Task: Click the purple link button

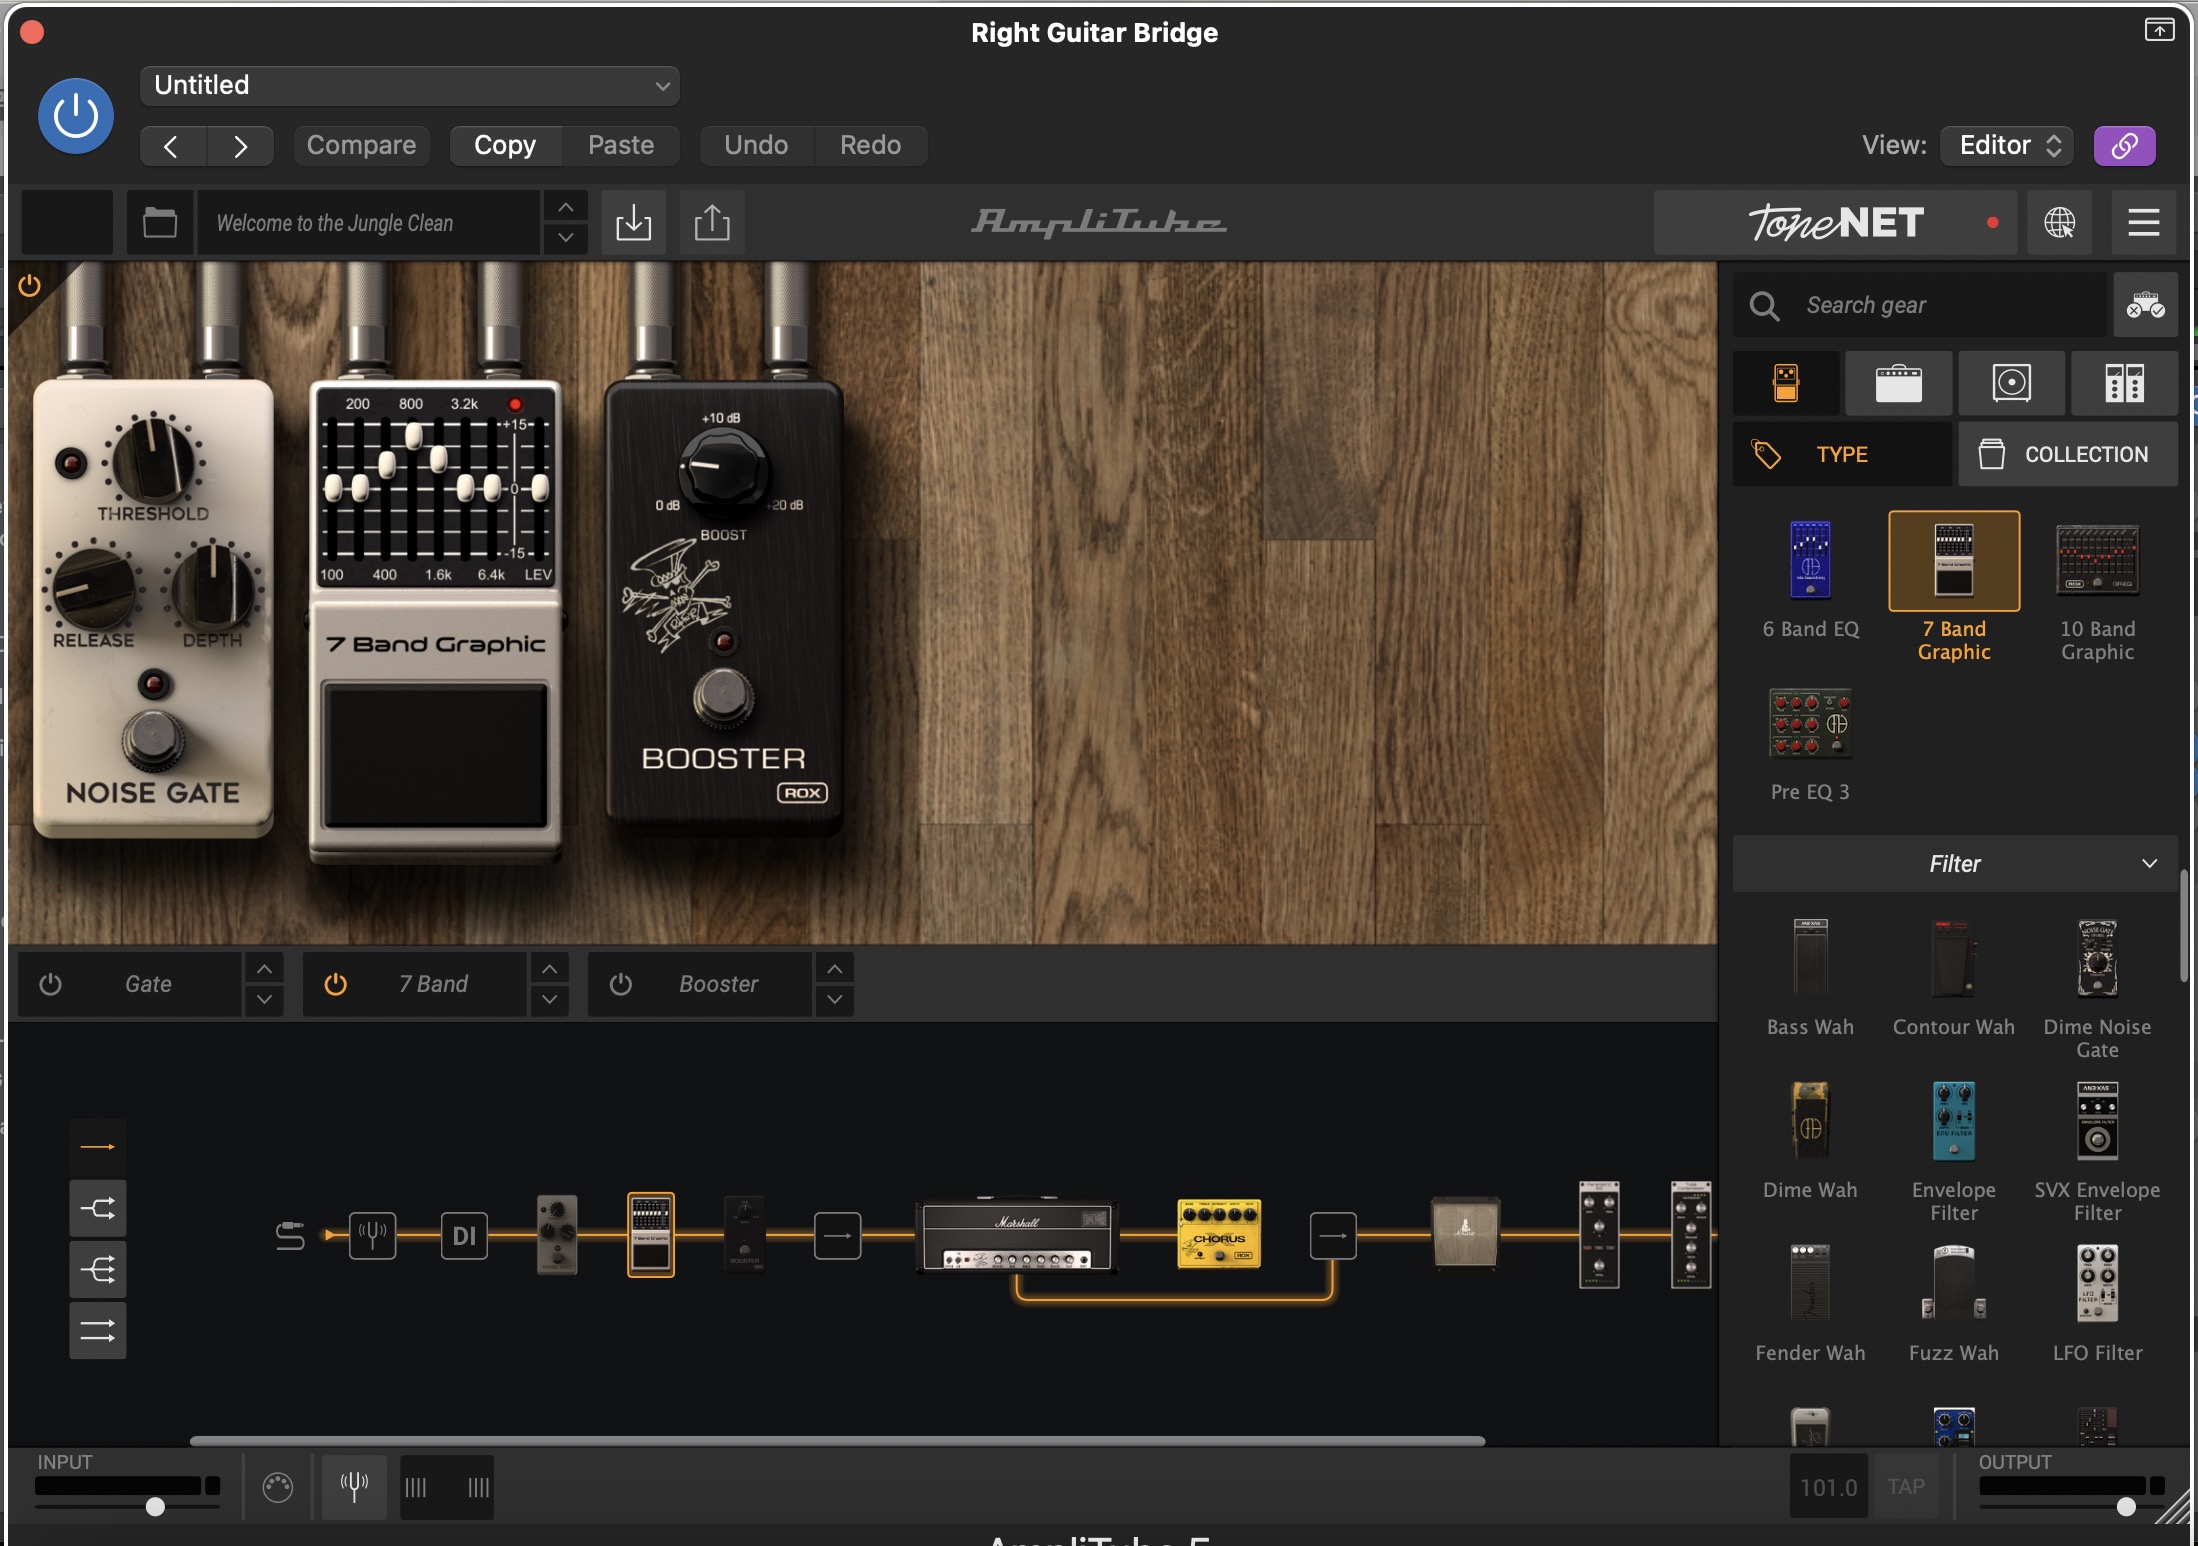Action: (x=2124, y=146)
